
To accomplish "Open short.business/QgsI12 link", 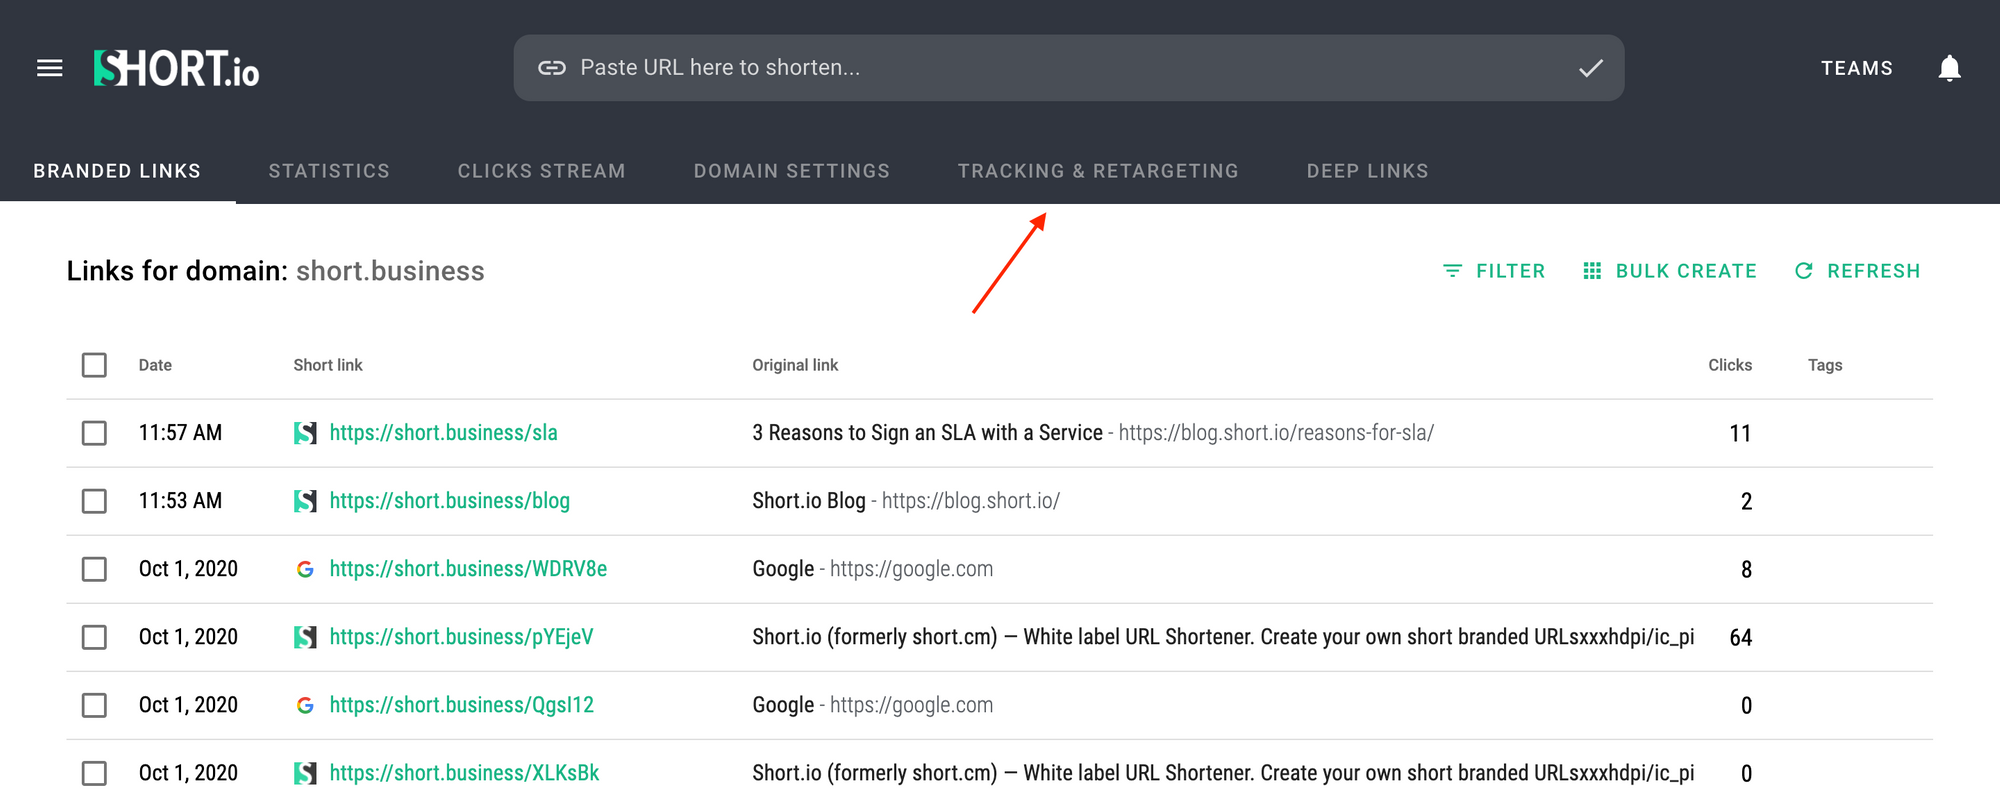I will pyautogui.click(x=462, y=705).
